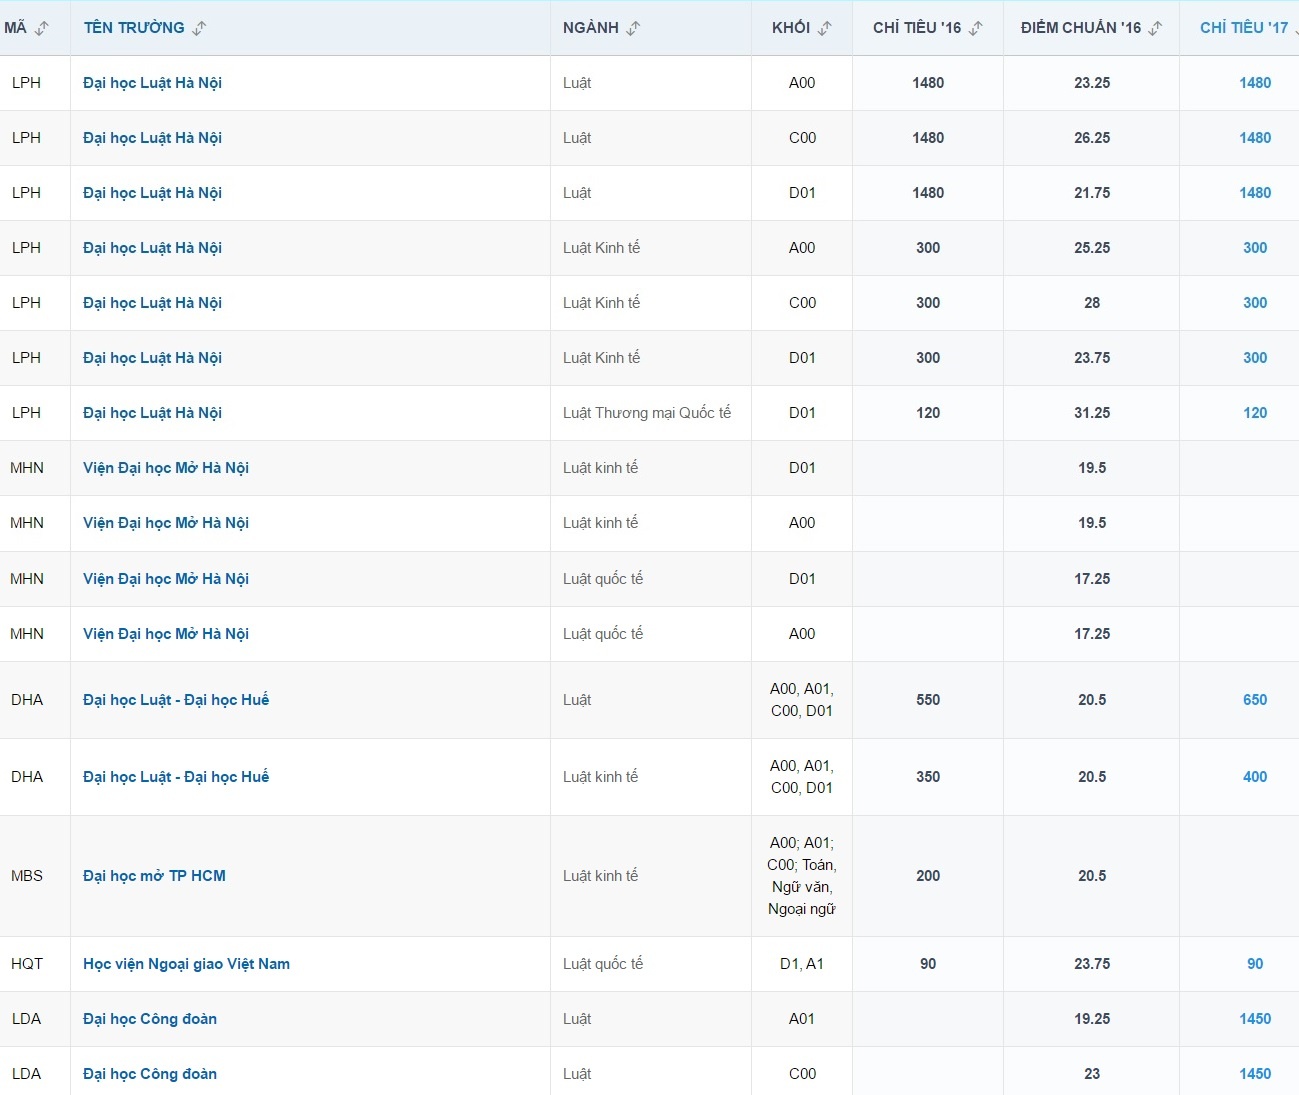The image size is (1299, 1095).
Task: Click the 31.25 benchmark score cell
Action: coord(1092,413)
